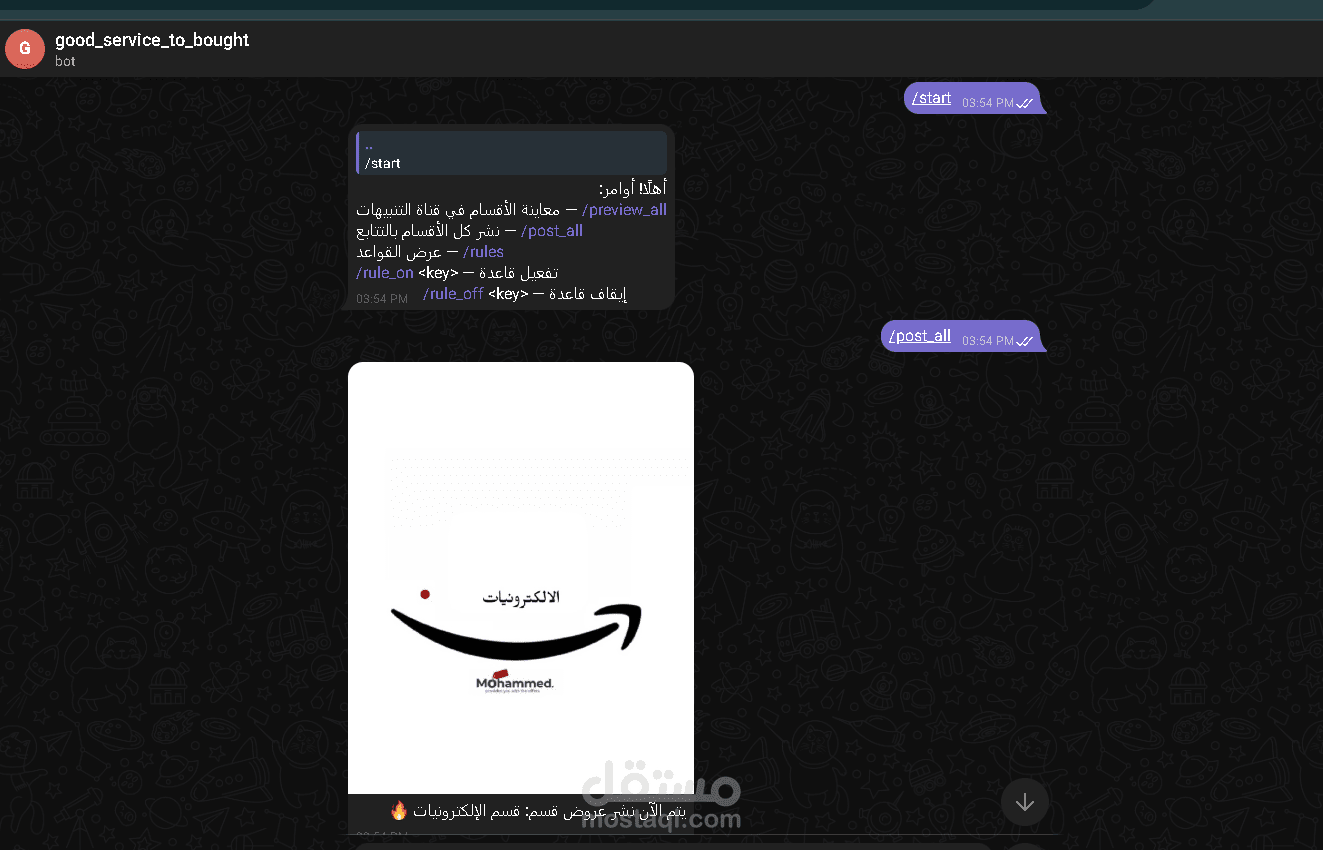
Task: Click the /post_all link in bot reply
Action: (551, 231)
